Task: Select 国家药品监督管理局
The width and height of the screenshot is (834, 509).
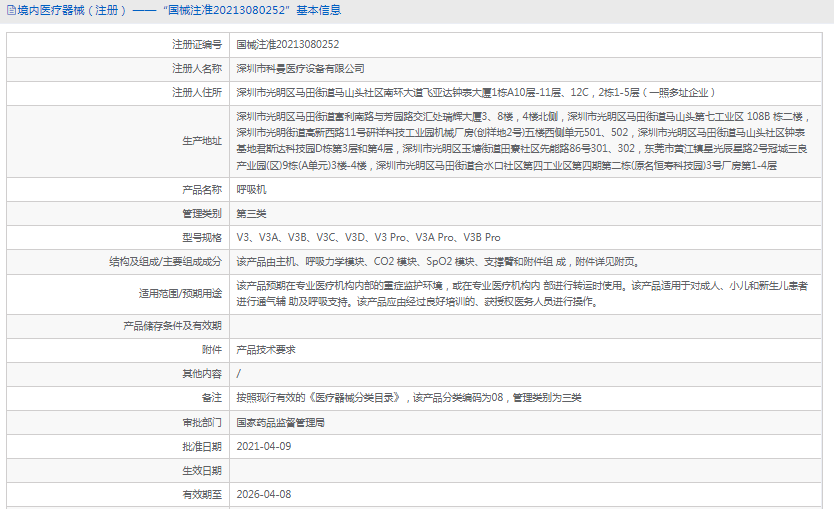Action: point(280,423)
